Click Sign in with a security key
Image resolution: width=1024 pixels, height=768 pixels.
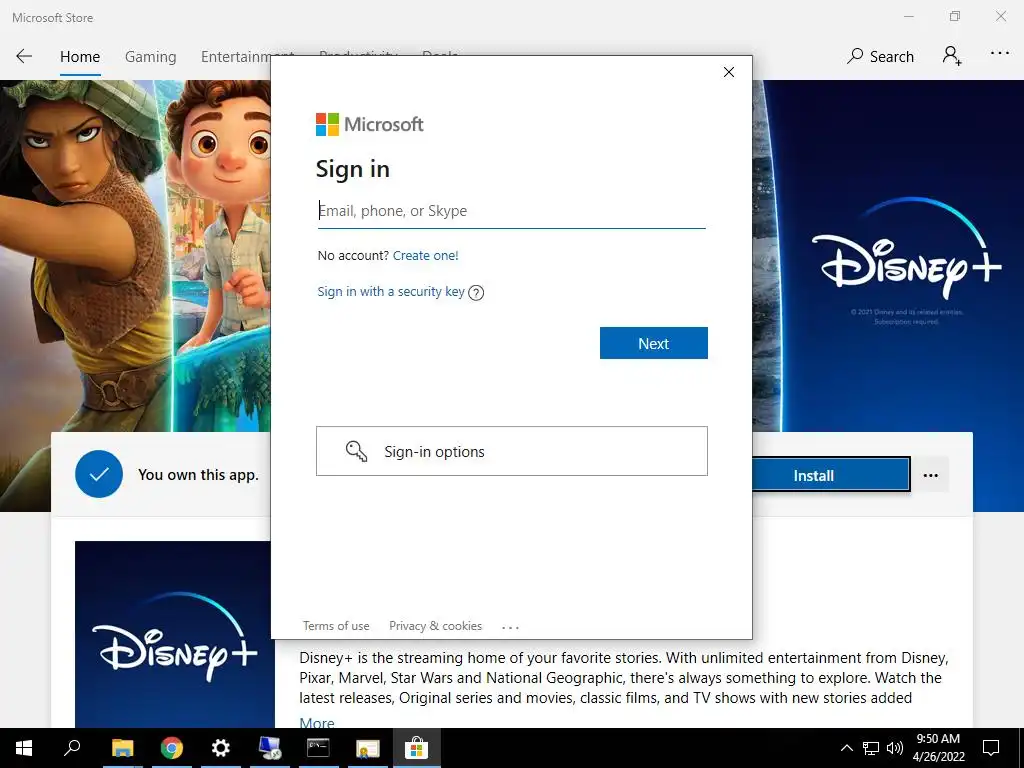[x=391, y=292]
